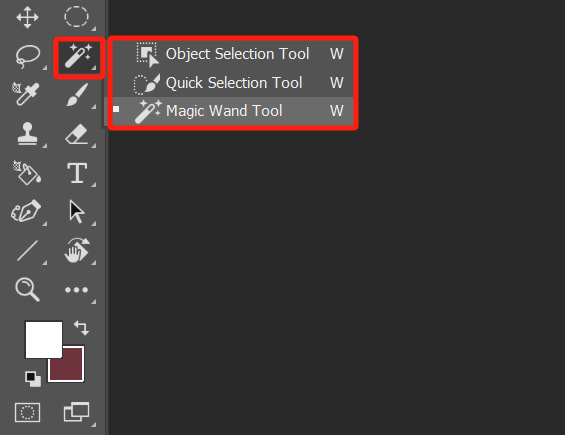Swap foreground and background colors
Viewport: 565px width, 435px height.
81,328
